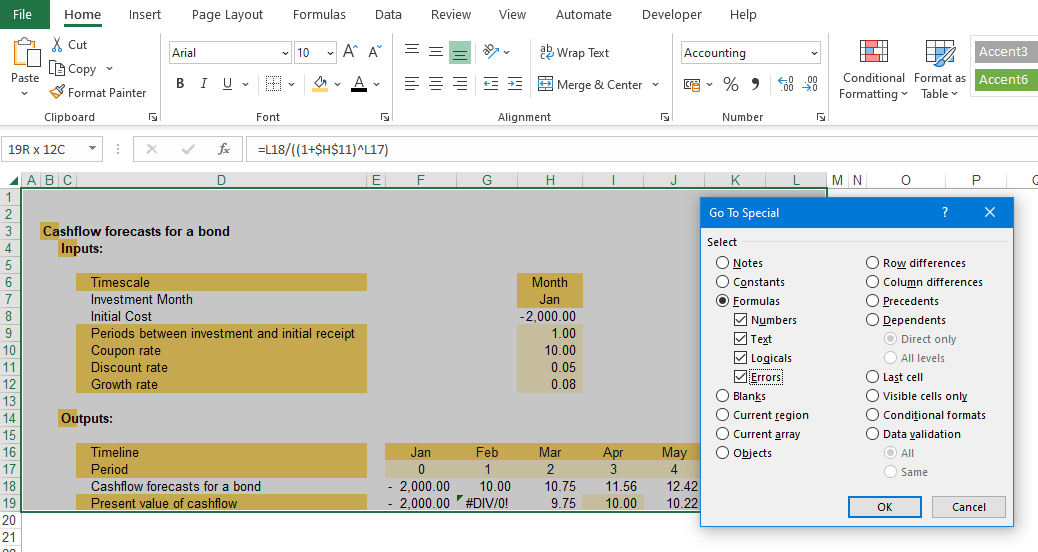Click the Insert Function fx icon
This screenshot has height=552, width=1038.
pos(224,149)
